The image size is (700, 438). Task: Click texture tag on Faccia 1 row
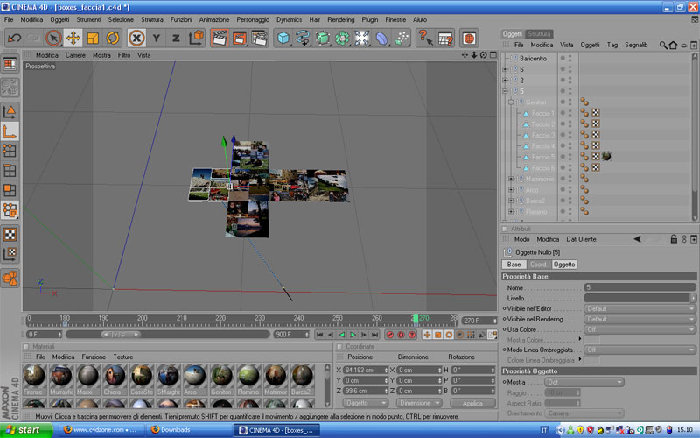click(x=595, y=113)
